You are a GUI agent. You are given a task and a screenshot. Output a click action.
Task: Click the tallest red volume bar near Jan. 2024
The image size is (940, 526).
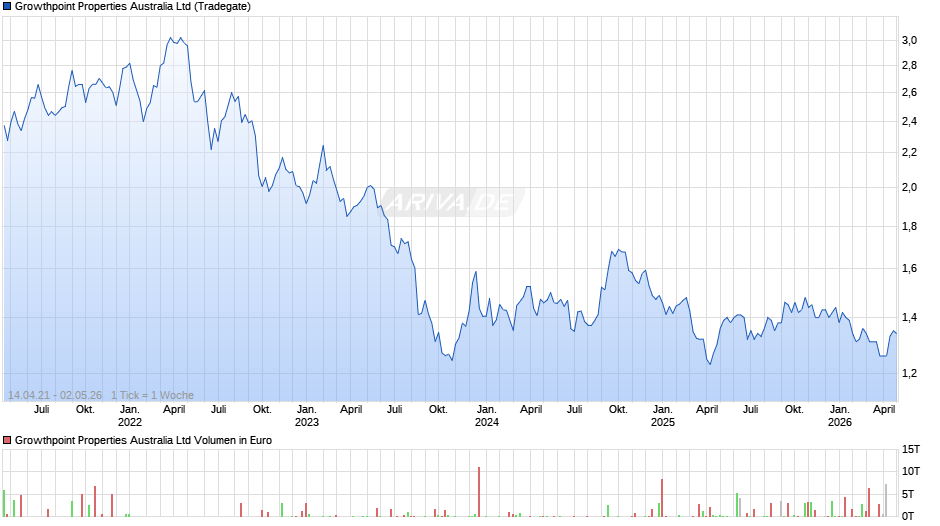tap(479, 492)
